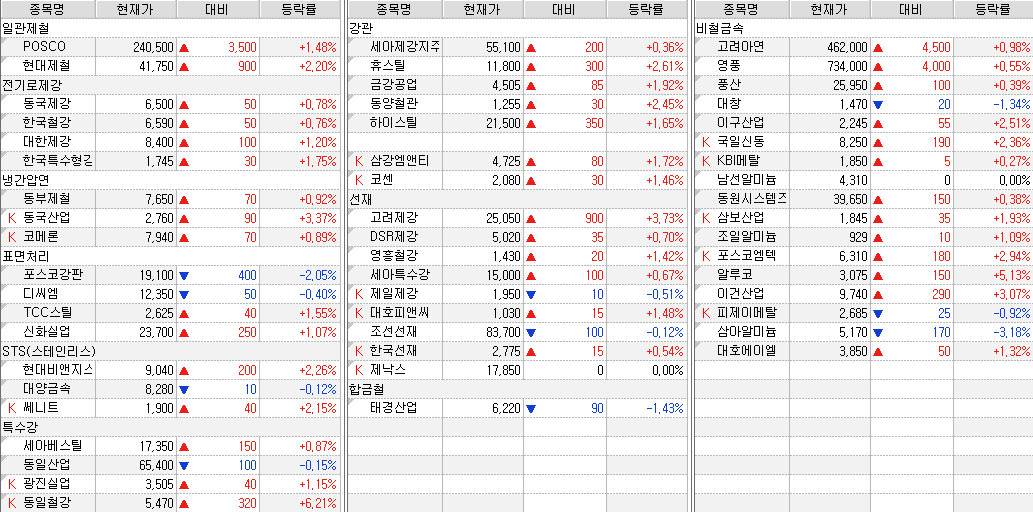Click the 종목명 header above 일관제철
The width and height of the screenshot is (1033, 512).
click(48, 9)
